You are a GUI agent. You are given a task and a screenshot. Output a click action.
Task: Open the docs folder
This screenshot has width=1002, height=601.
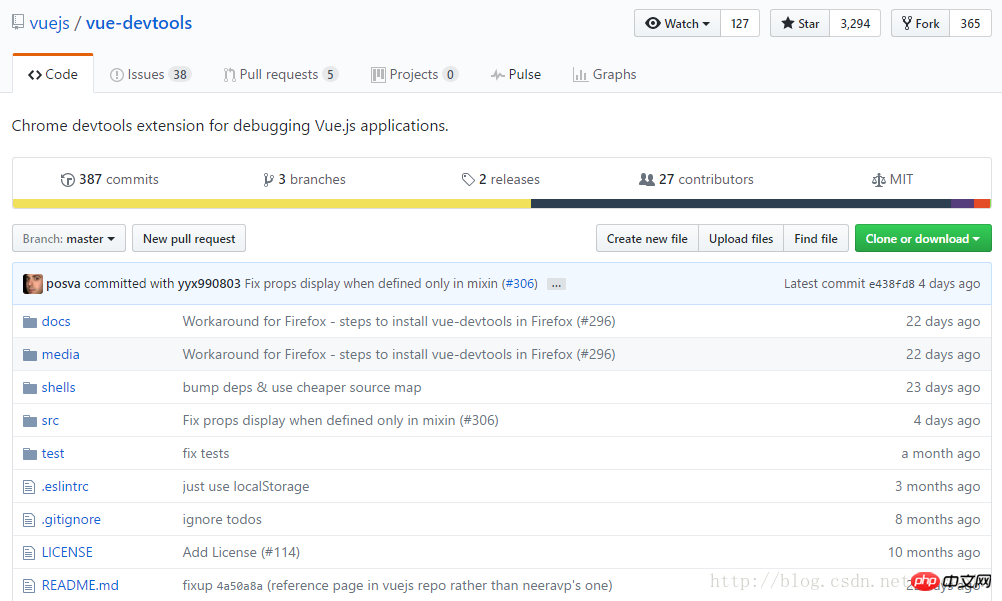pos(56,322)
